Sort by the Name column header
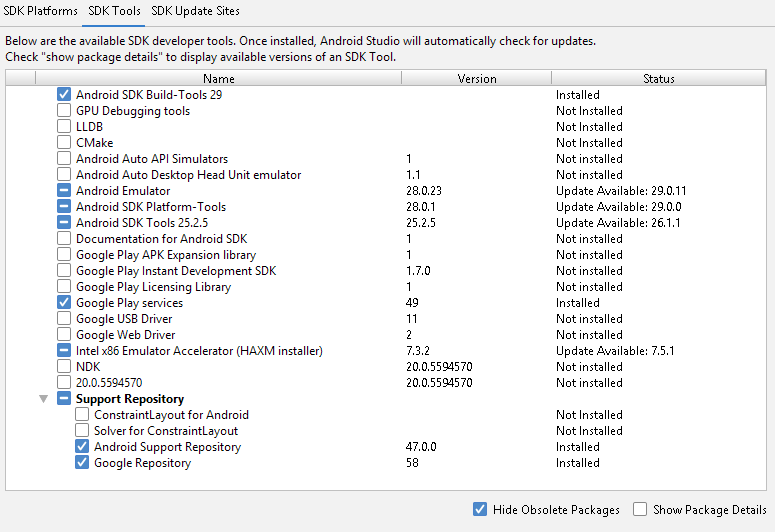 pos(218,79)
